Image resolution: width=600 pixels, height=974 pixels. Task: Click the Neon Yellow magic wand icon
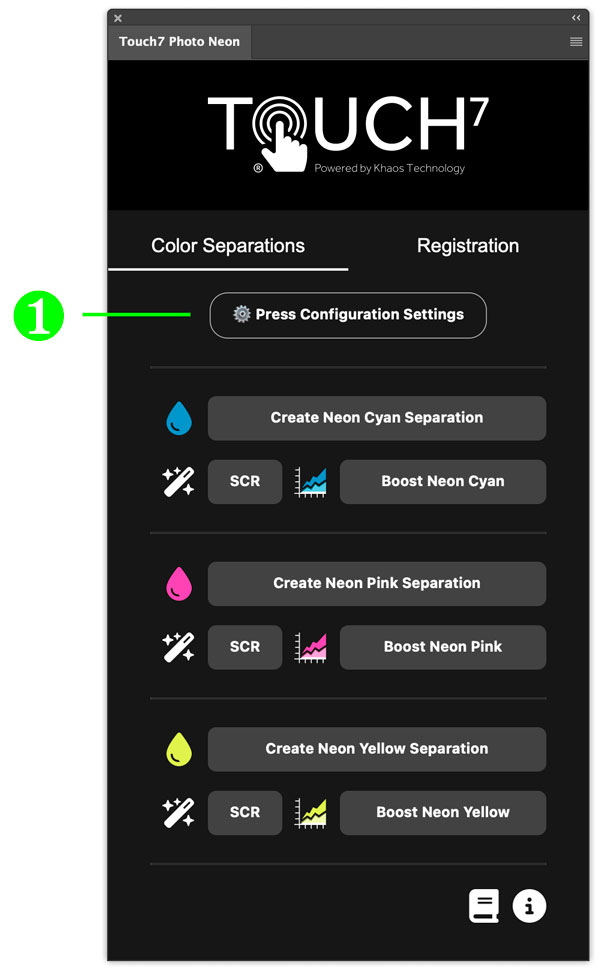178,812
